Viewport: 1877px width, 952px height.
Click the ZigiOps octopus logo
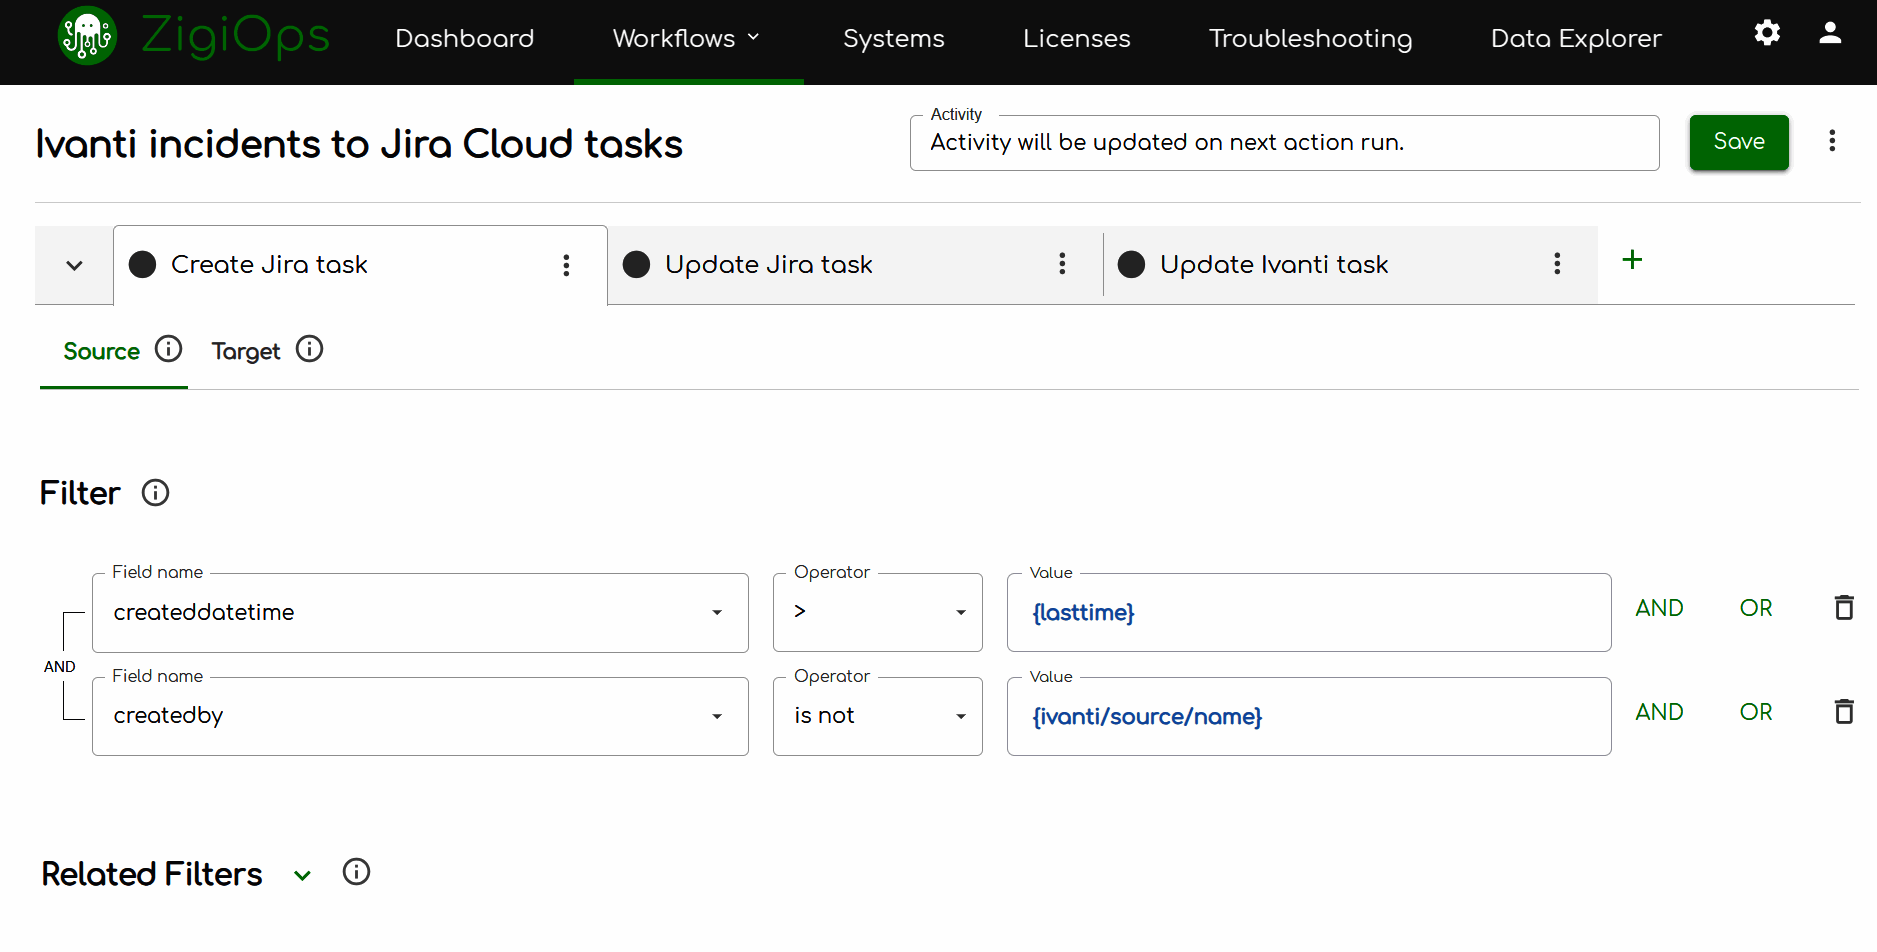(88, 37)
